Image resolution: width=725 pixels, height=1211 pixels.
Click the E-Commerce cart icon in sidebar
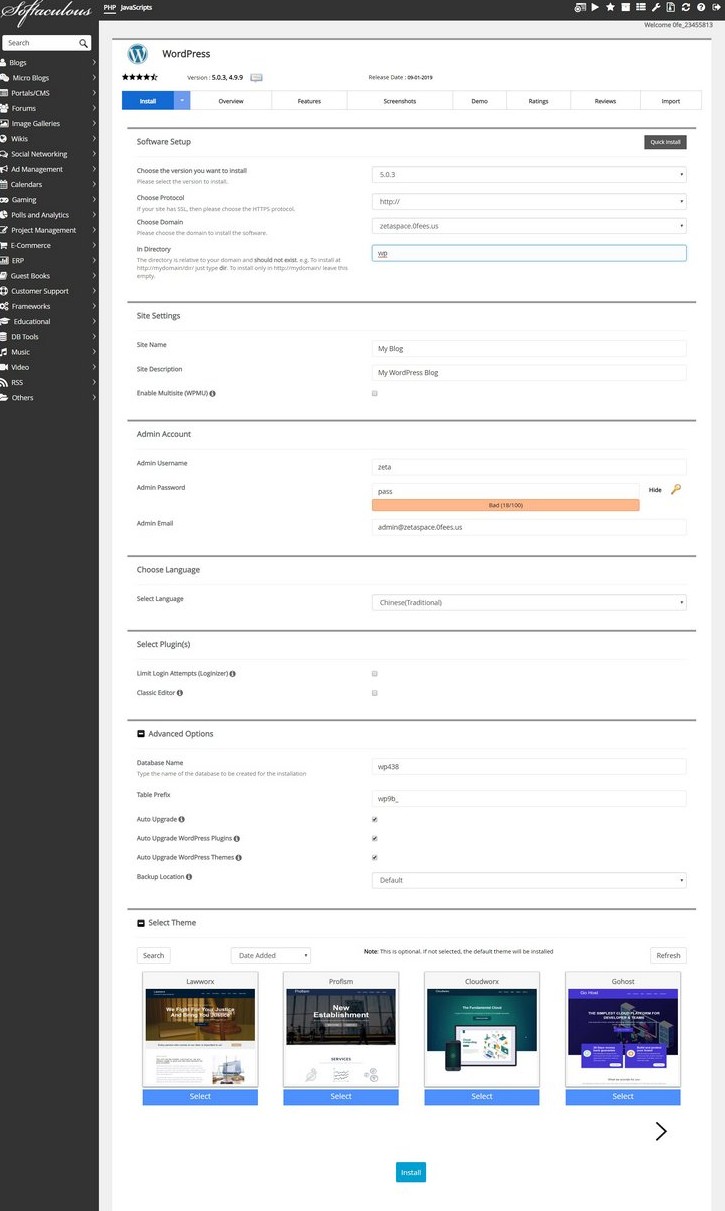click(4, 245)
